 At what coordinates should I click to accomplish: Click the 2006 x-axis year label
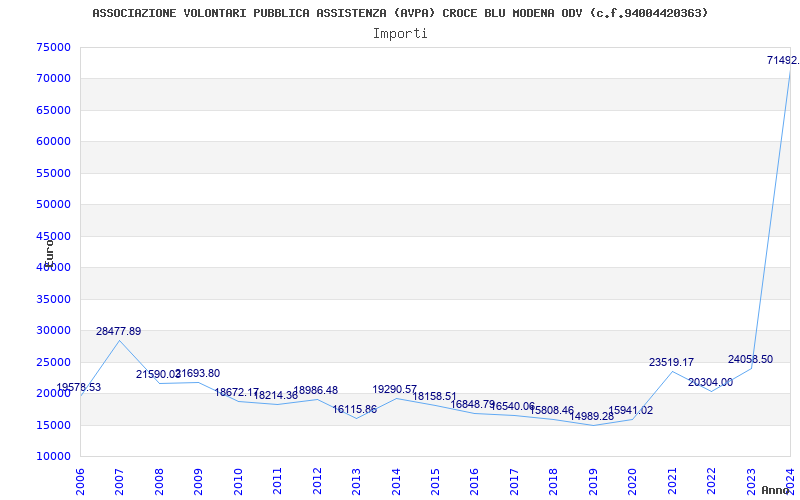[x=80, y=482]
